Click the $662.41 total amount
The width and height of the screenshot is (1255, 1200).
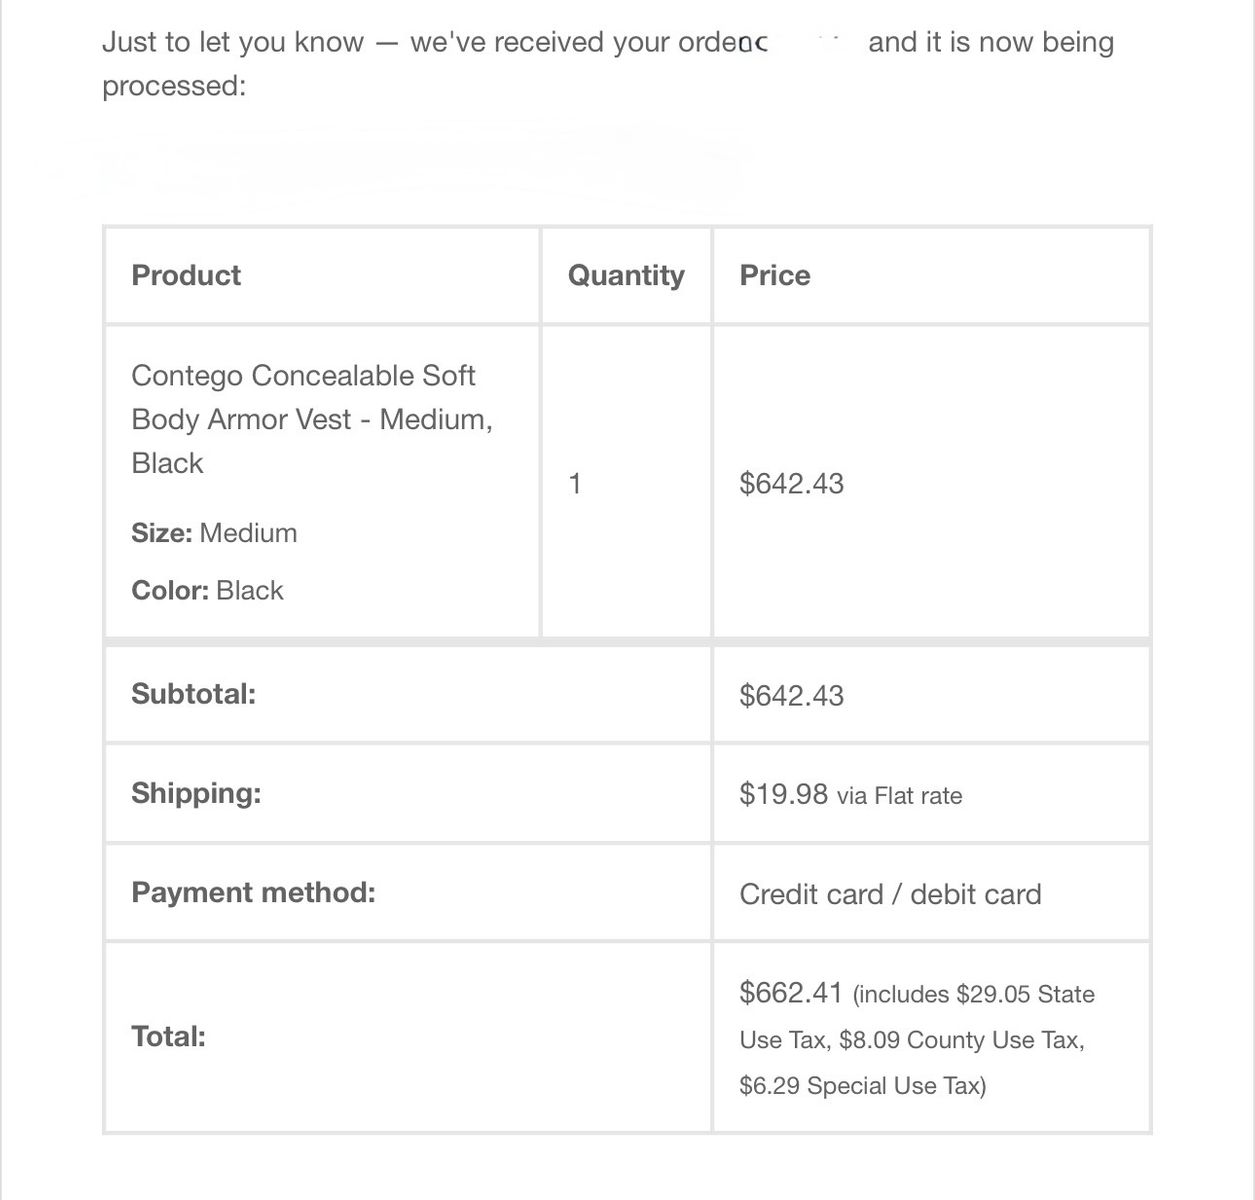click(791, 993)
